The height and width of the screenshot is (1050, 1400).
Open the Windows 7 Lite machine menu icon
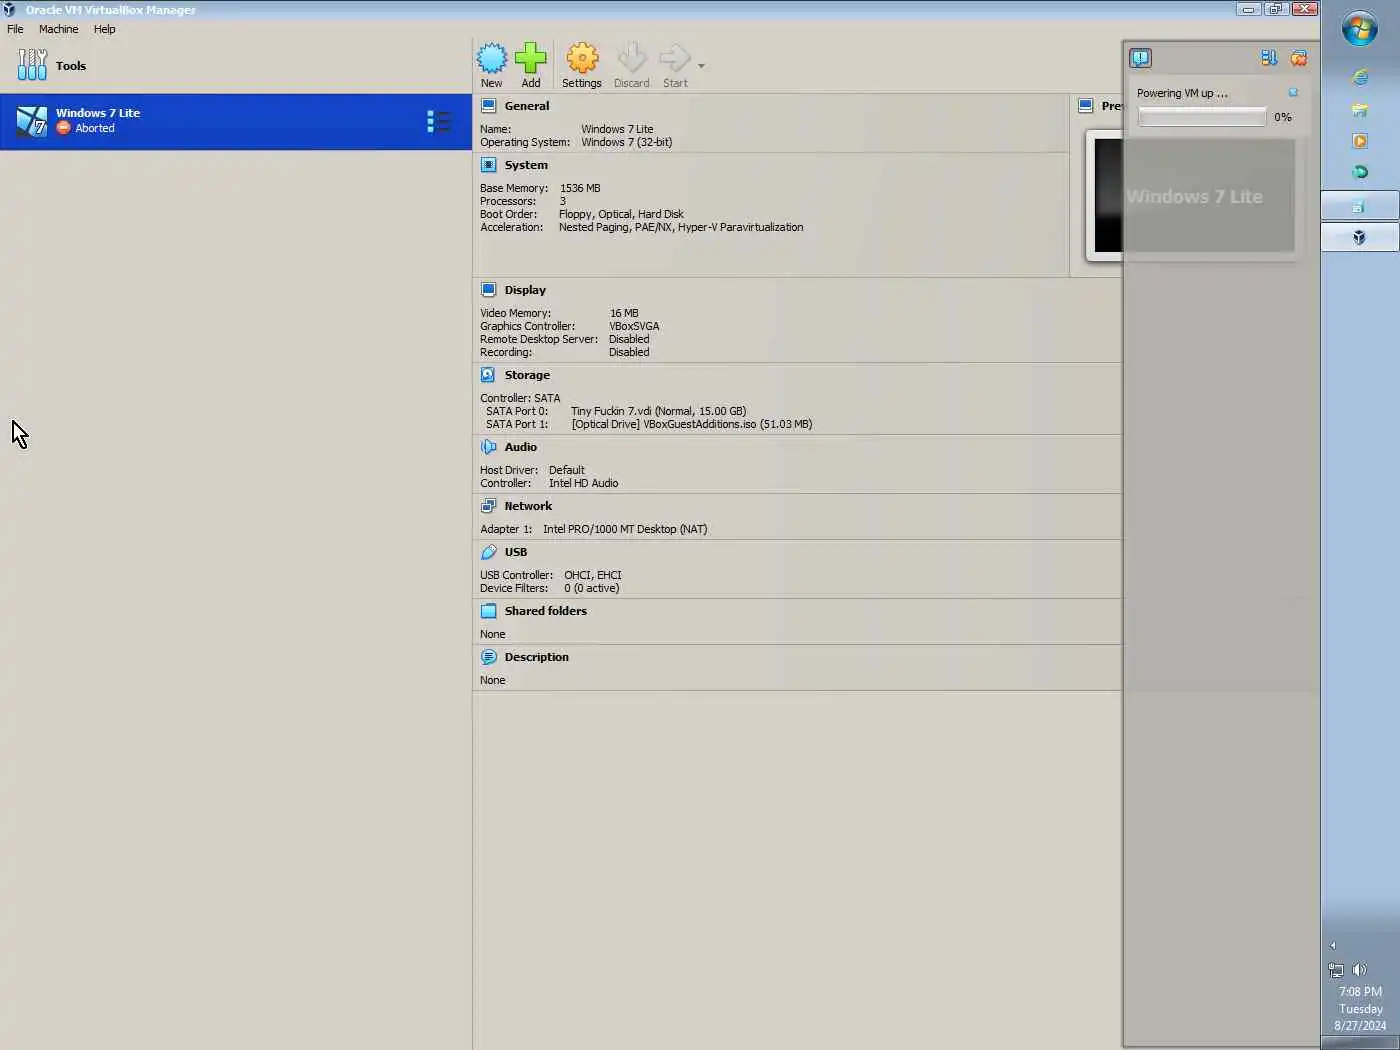click(x=438, y=122)
